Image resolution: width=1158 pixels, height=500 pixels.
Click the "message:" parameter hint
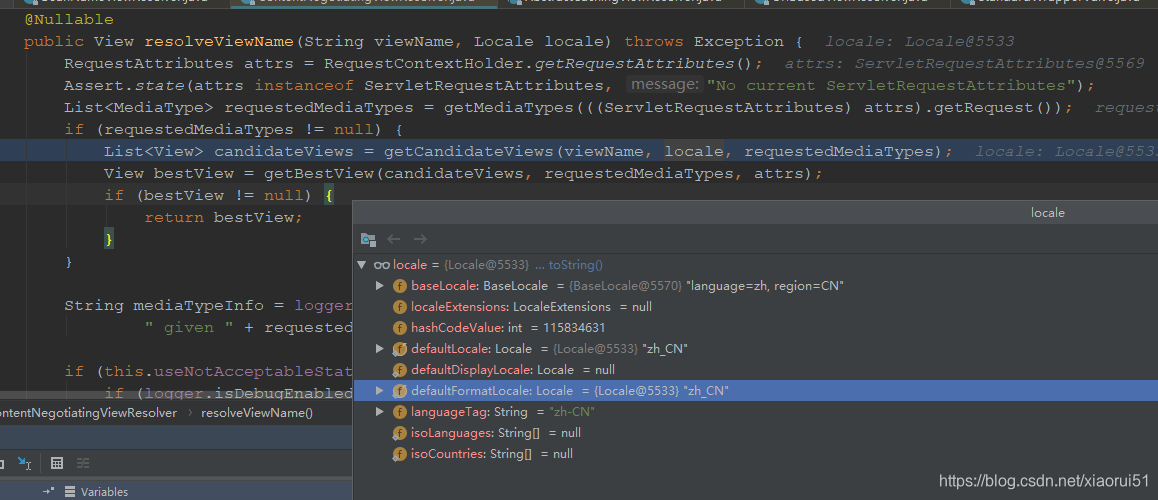(664, 85)
